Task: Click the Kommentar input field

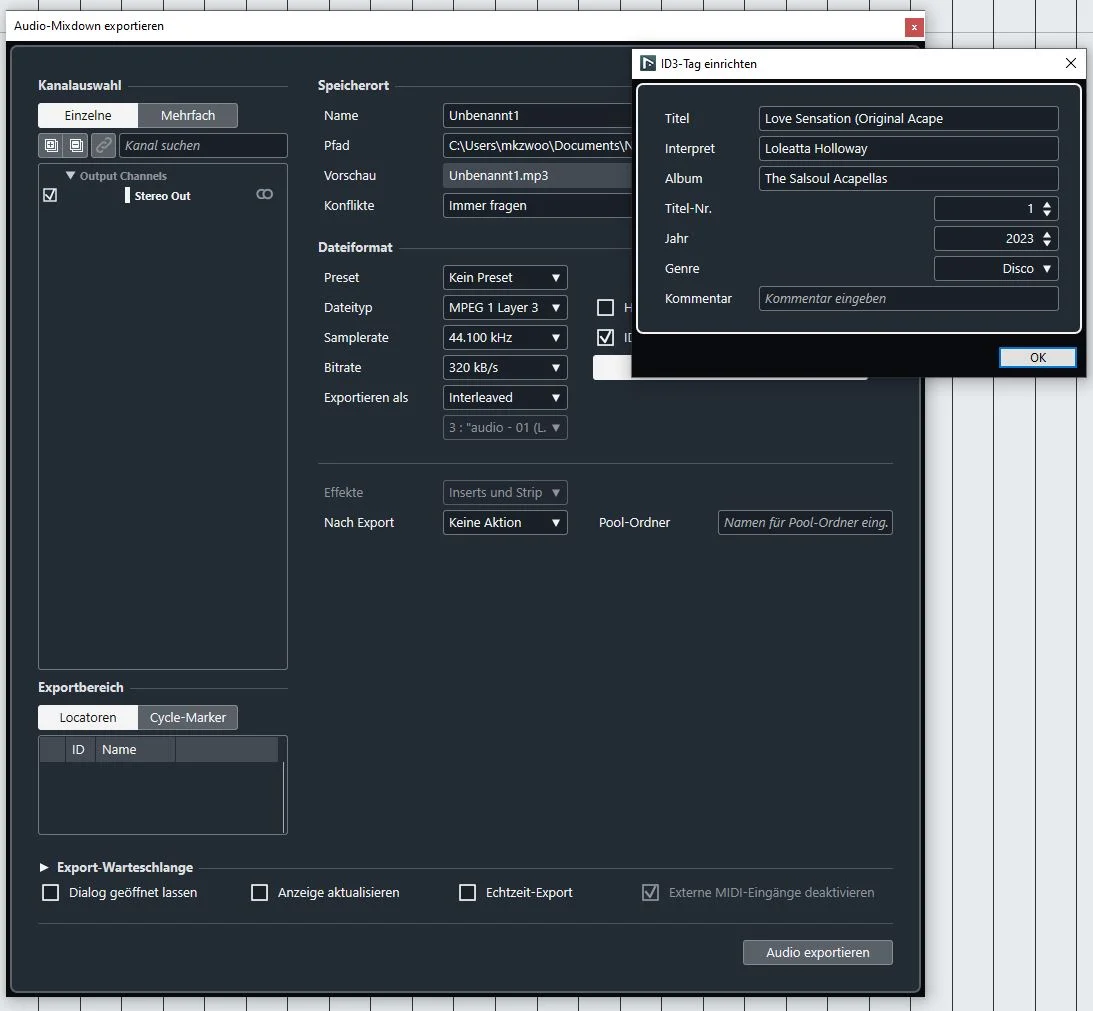Action: click(908, 298)
